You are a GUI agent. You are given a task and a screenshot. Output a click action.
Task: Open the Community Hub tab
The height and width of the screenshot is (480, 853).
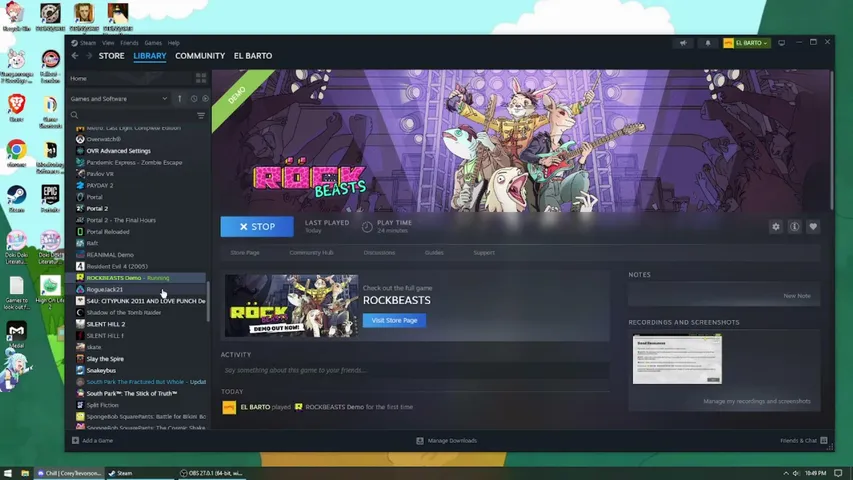[x=311, y=253]
